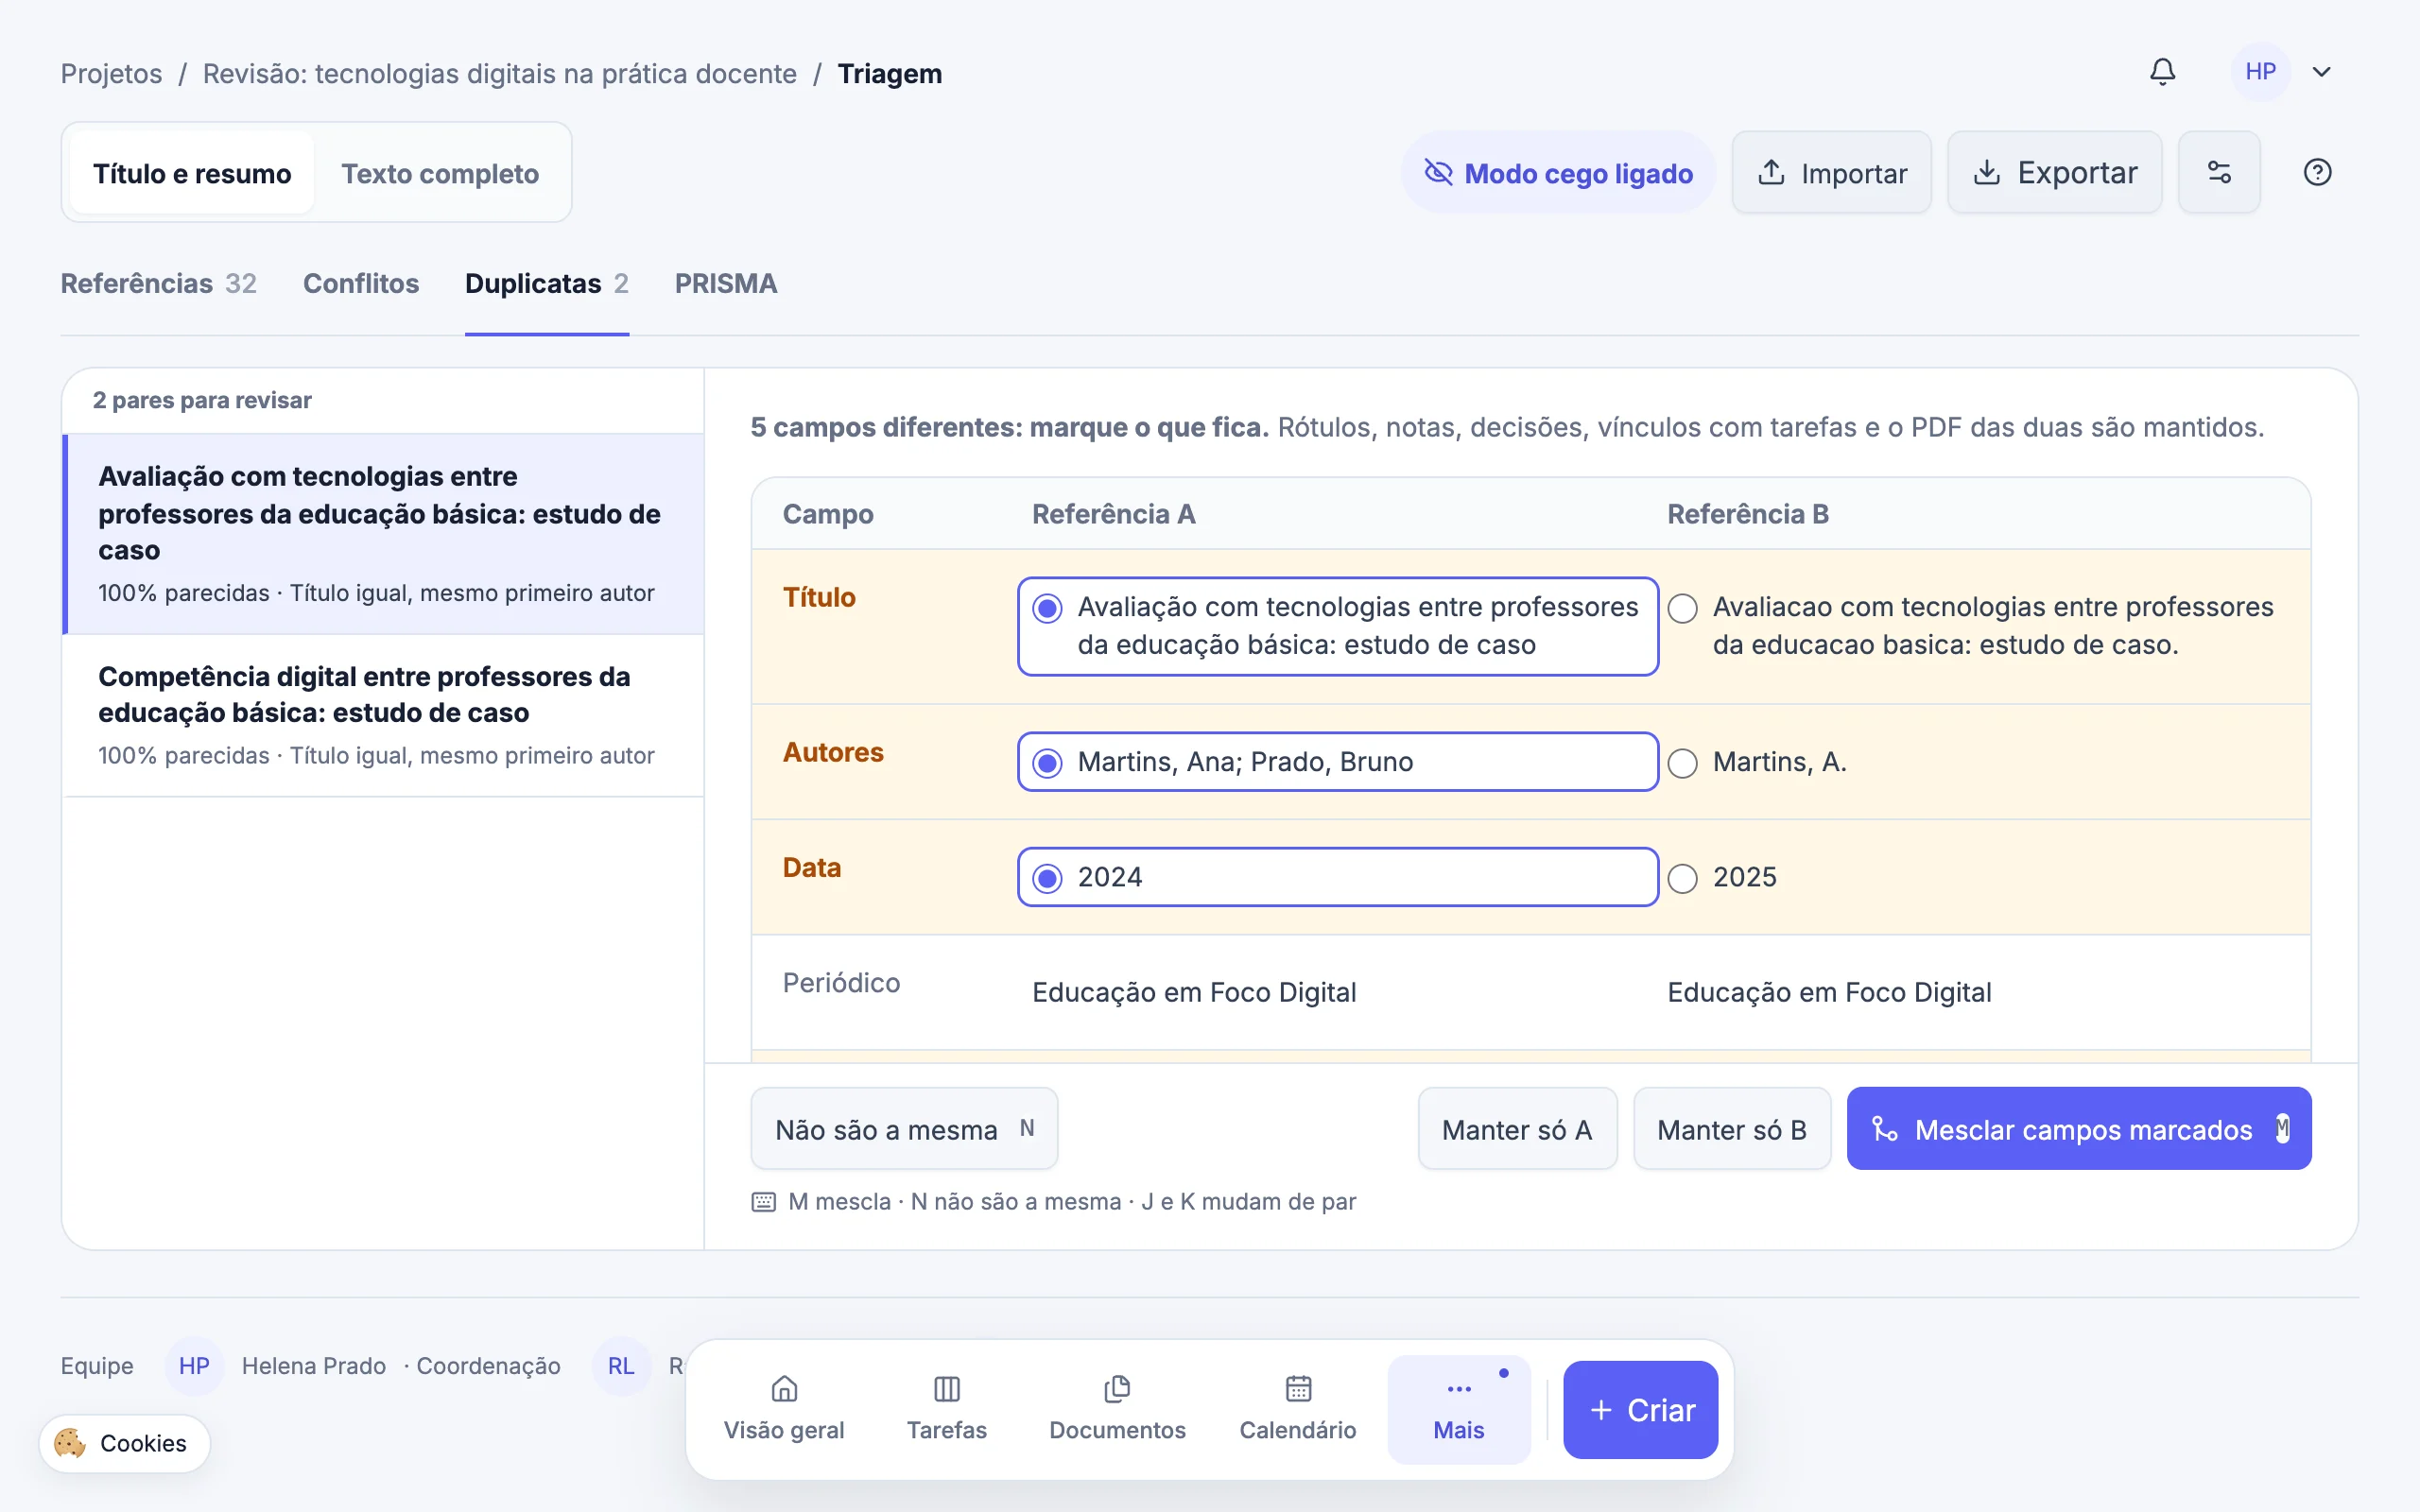Expand the HP account menu chevron
Viewport: 2420px width, 1512px height.
coord(2321,72)
